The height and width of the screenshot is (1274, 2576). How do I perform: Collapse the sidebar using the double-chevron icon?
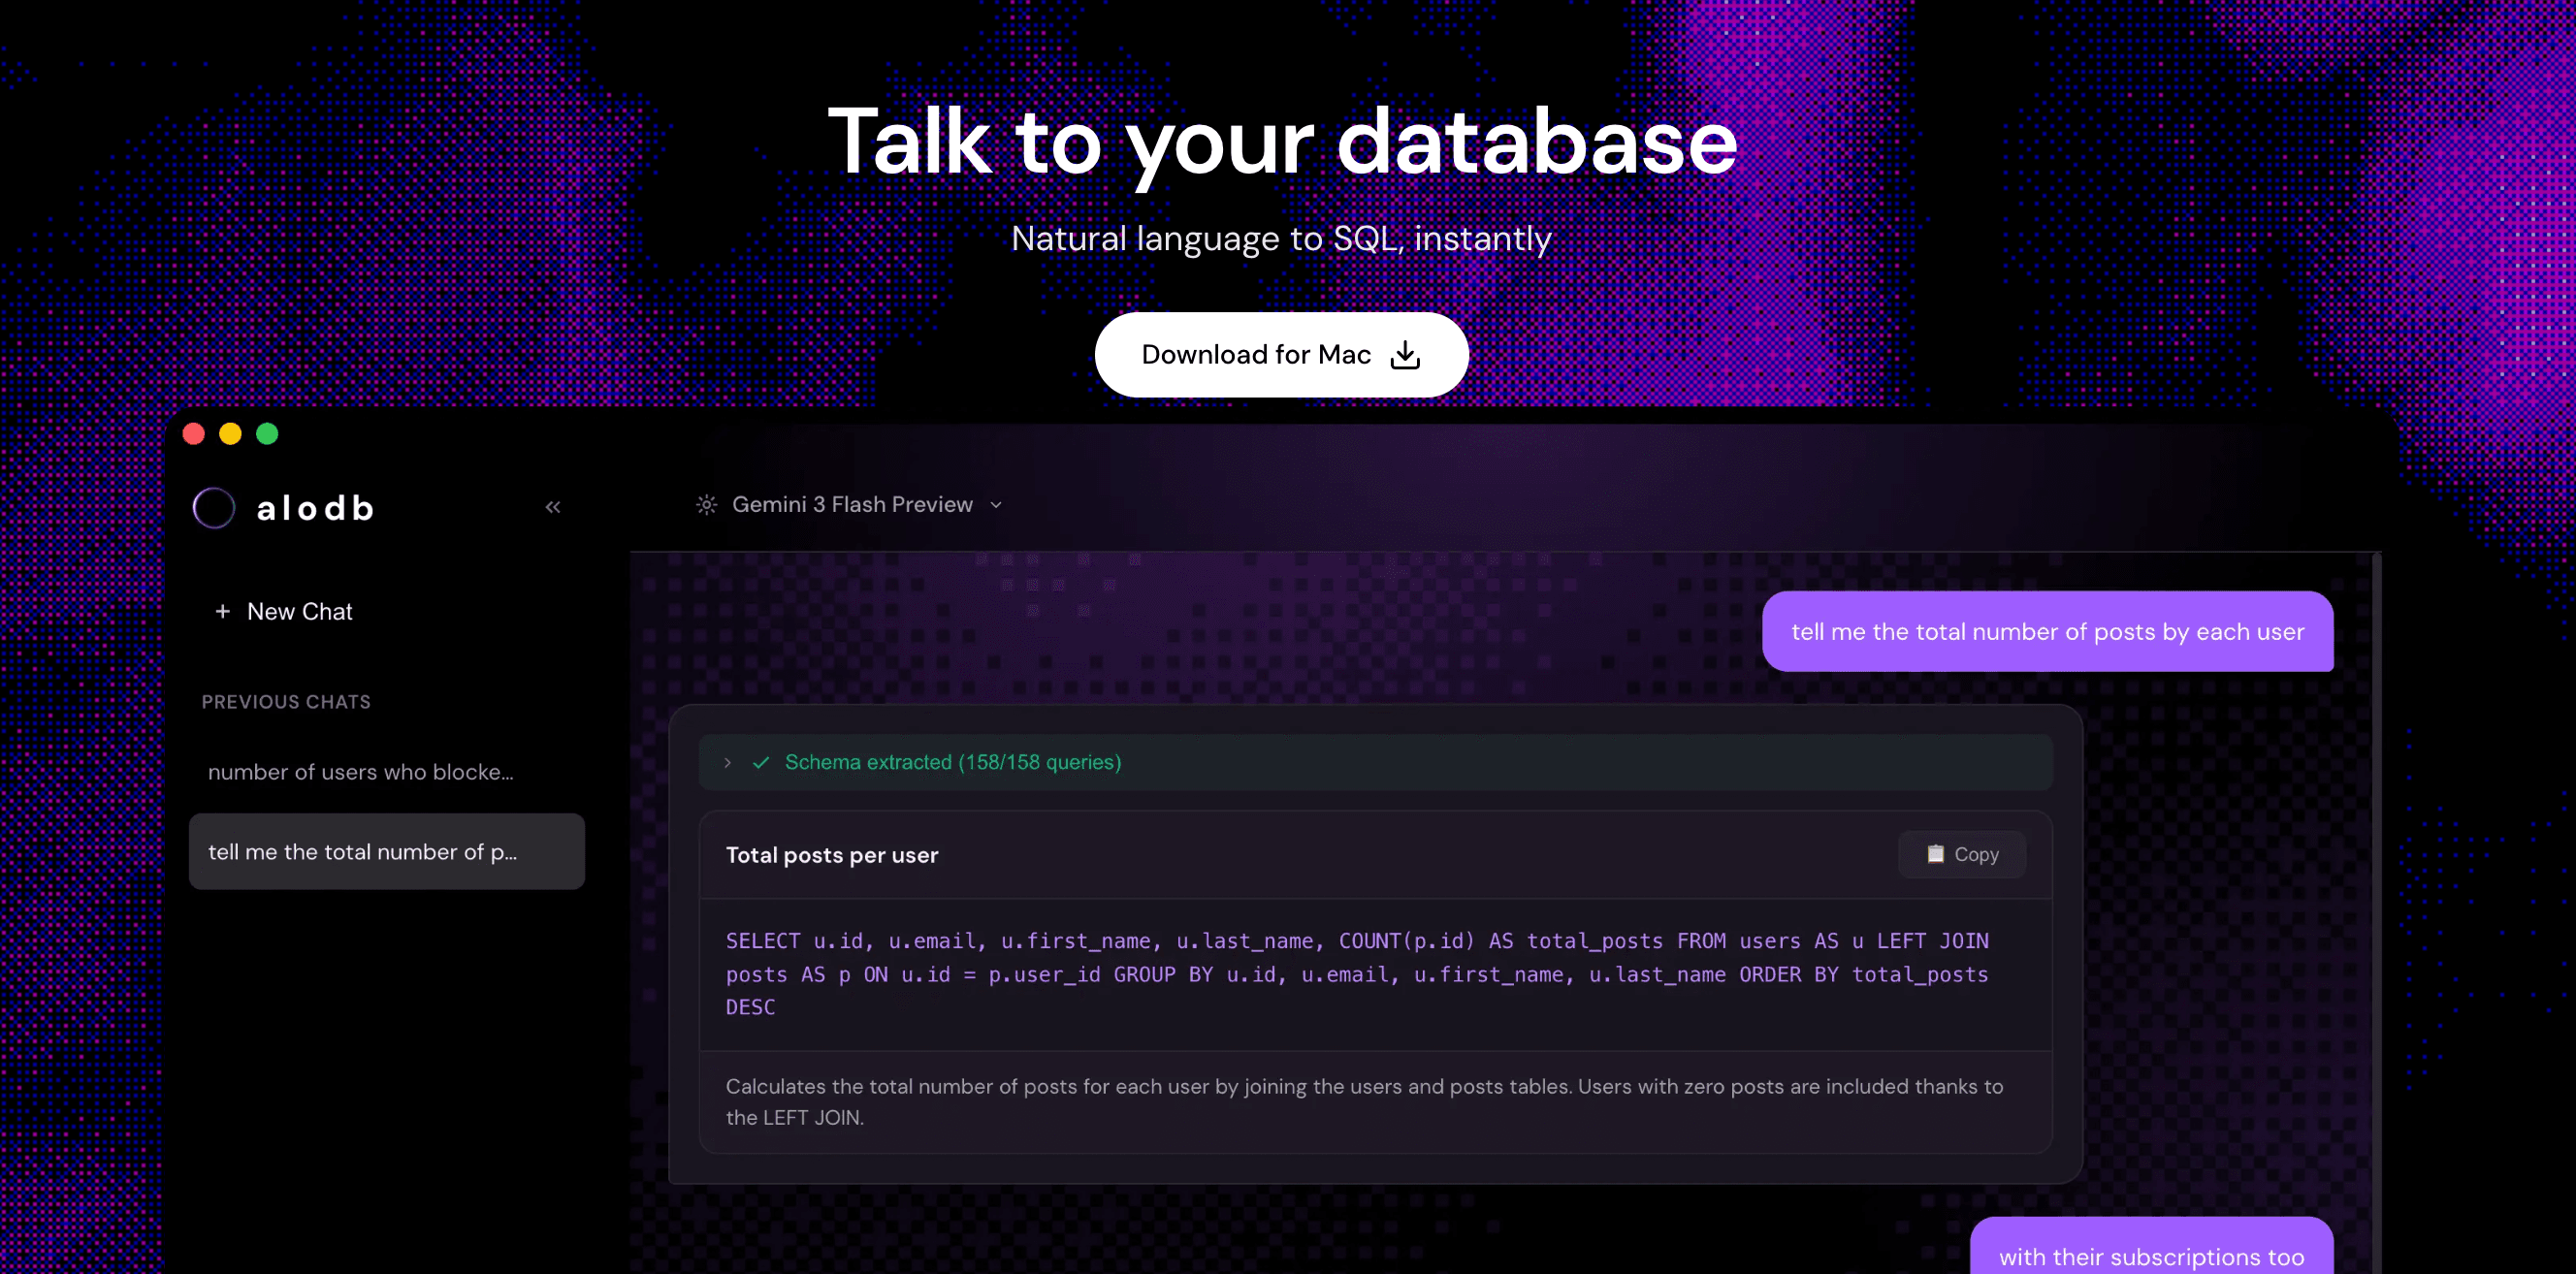(552, 506)
